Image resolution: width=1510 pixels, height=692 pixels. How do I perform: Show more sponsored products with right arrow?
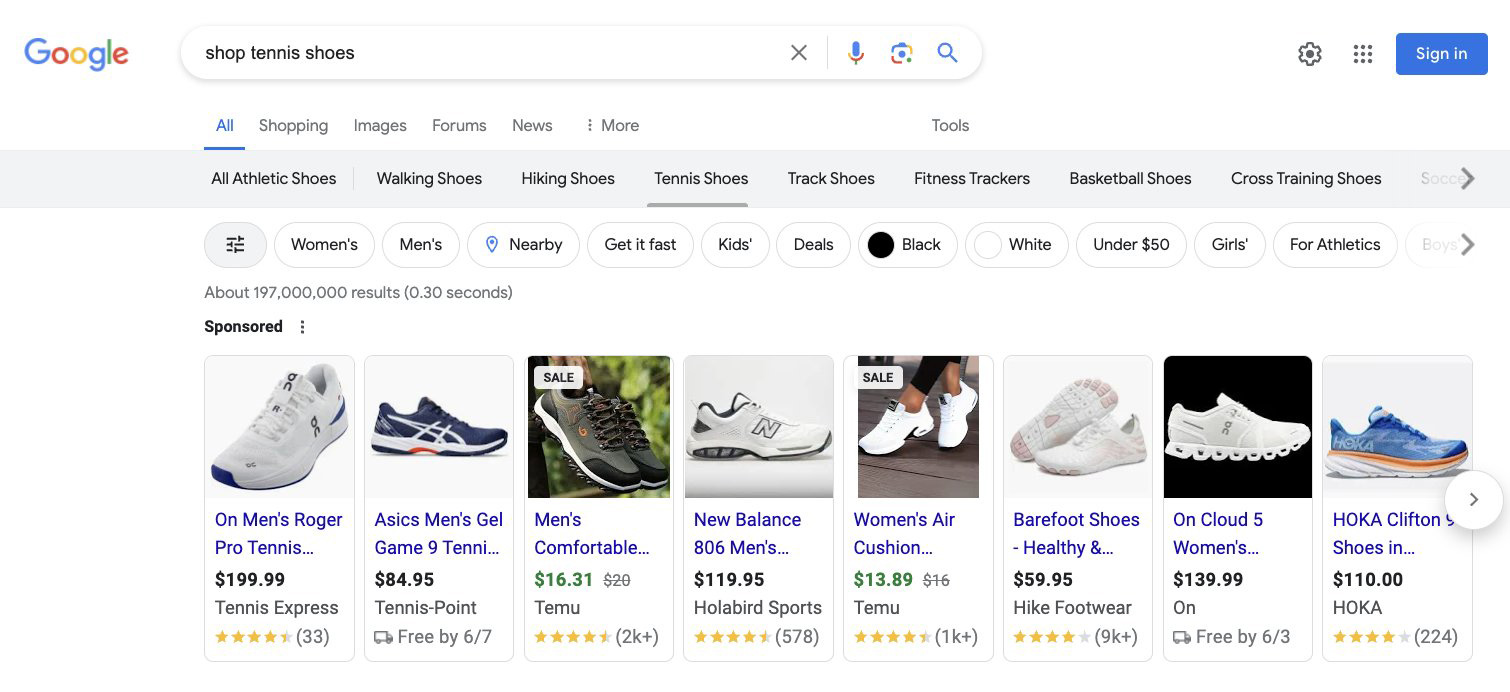coord(1473,499)
